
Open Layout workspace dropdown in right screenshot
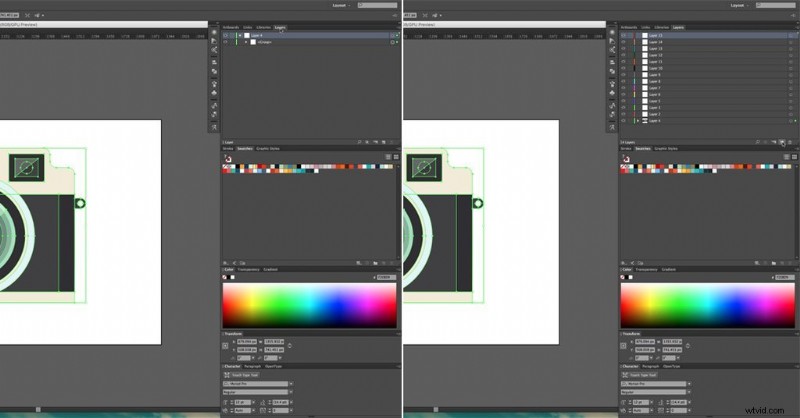[739, 5]
